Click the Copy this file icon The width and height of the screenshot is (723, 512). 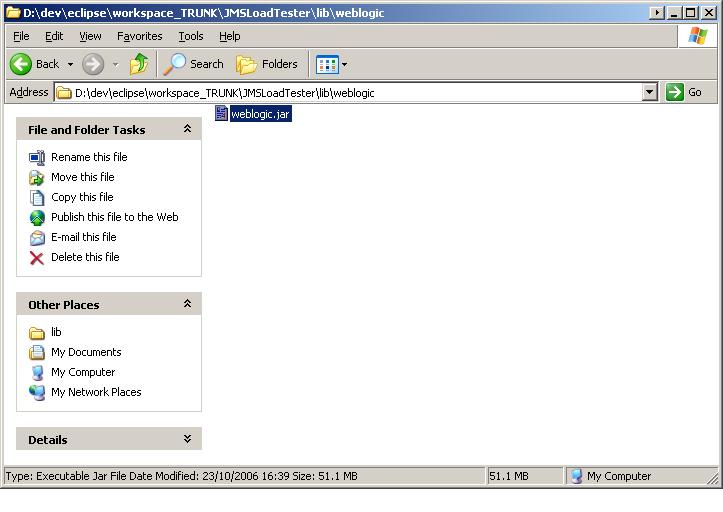coord(37,197)
